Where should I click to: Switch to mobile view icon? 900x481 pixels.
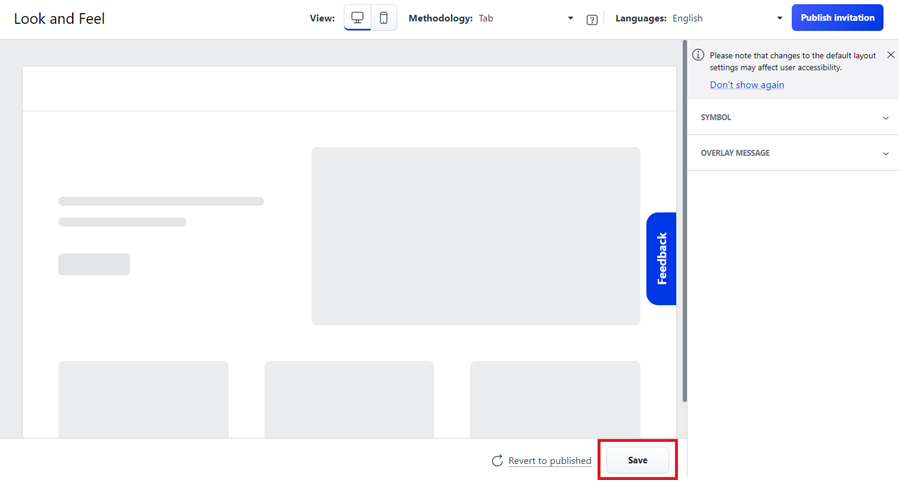383,18
